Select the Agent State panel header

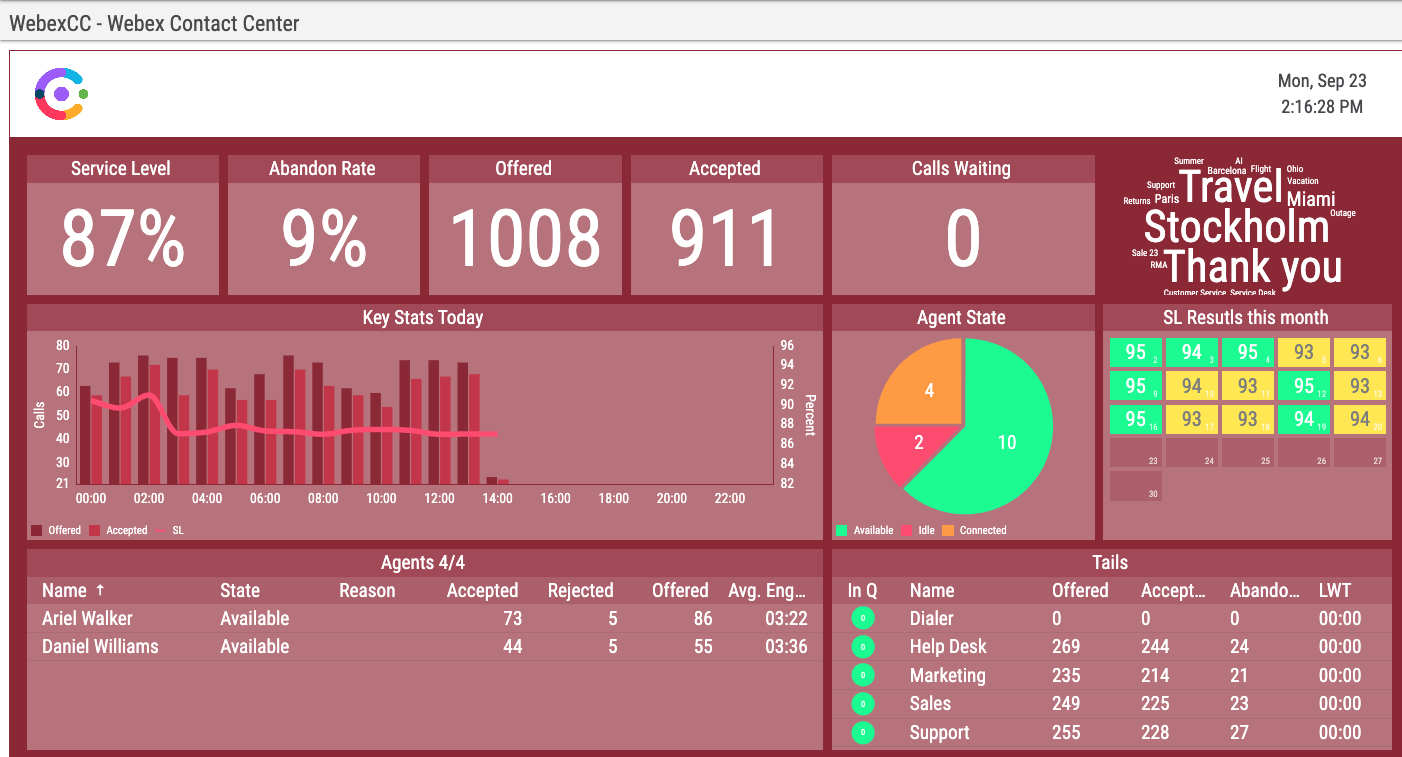tap(962, 317)
